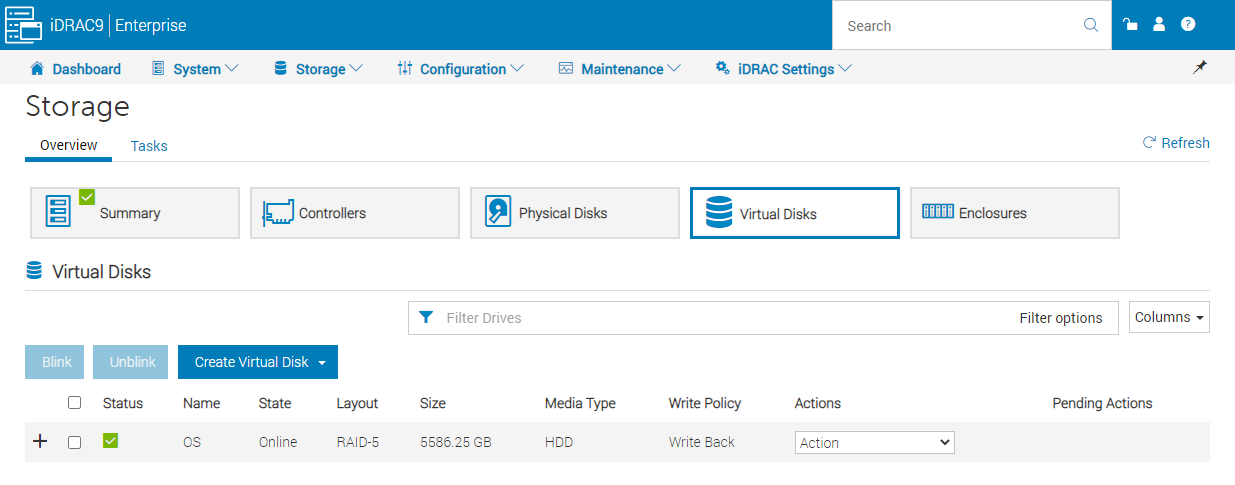Click the Virtual Disks section heading icon
This screenshot has height=485, width=1235.
34,271
